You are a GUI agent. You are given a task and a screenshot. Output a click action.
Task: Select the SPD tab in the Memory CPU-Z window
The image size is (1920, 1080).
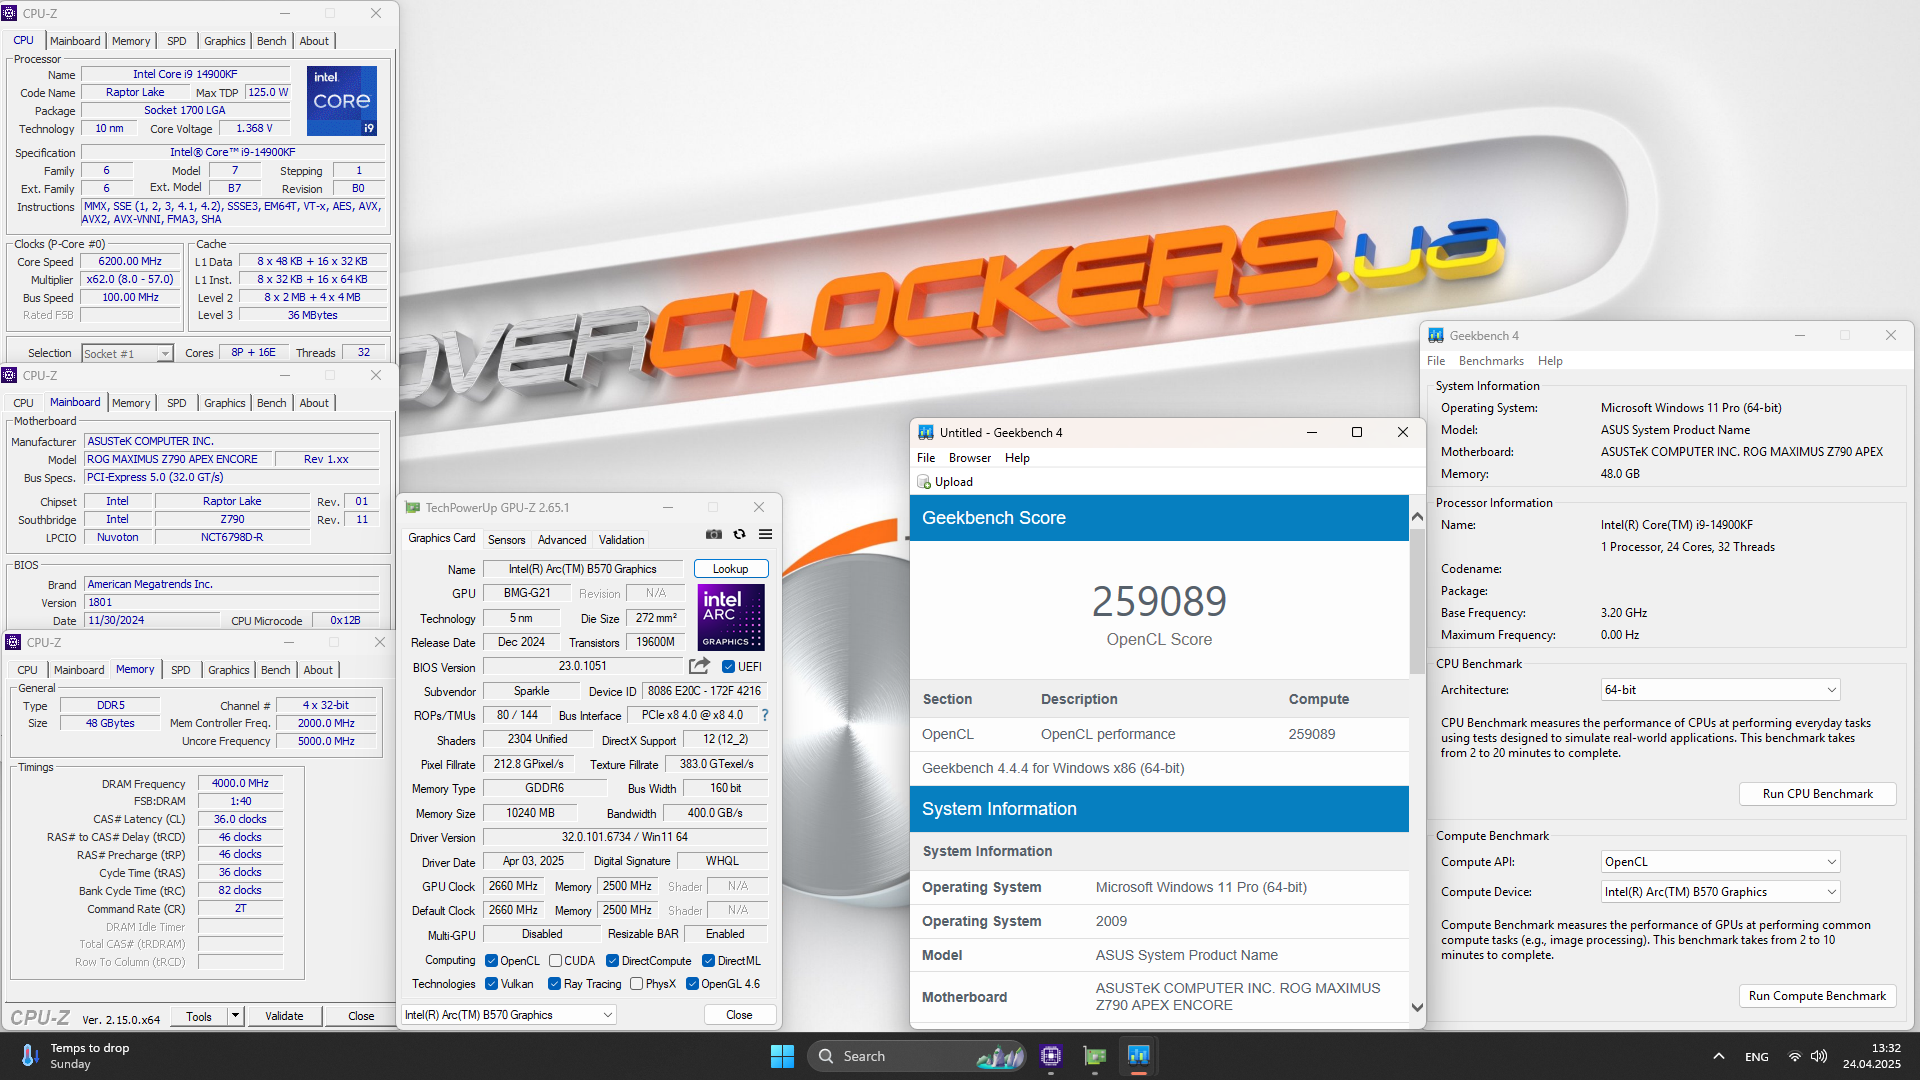(180, 670)
